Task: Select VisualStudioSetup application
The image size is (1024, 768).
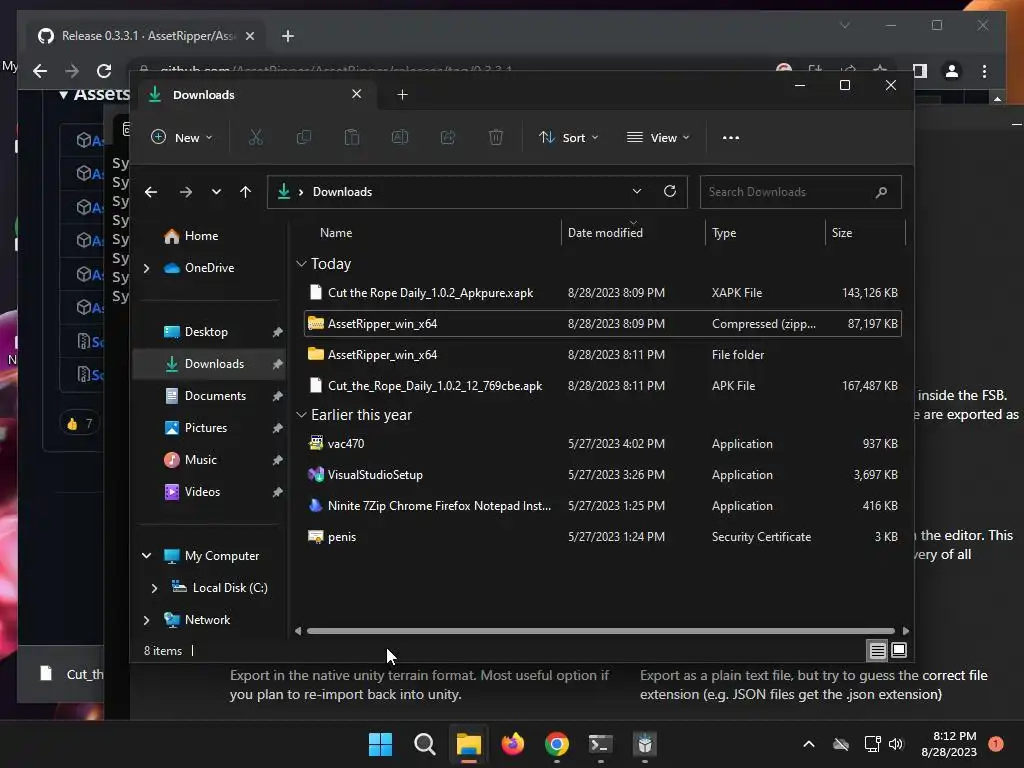Action: [x=603, y=475]
